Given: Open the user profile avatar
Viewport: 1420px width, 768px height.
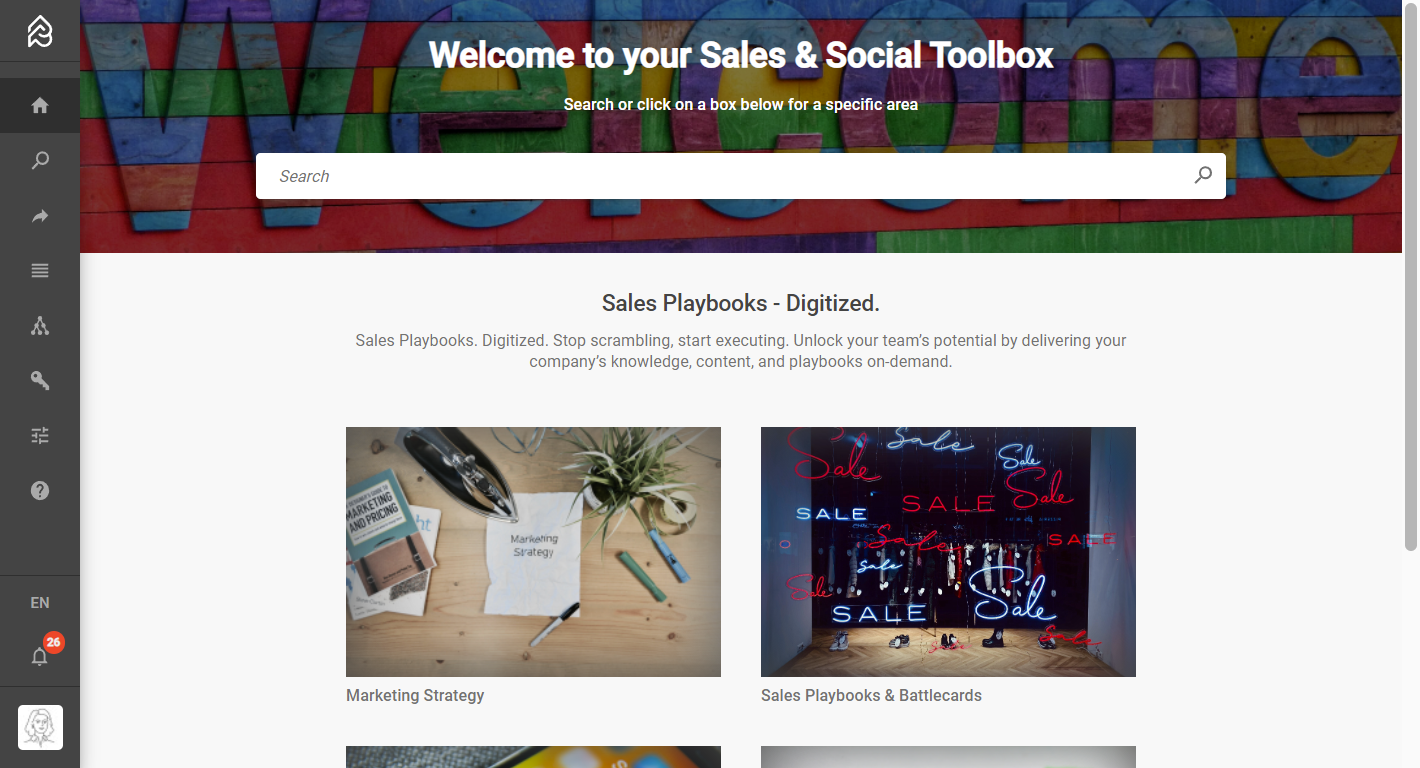Looking at the screenshot, I should tap(40, 727).
